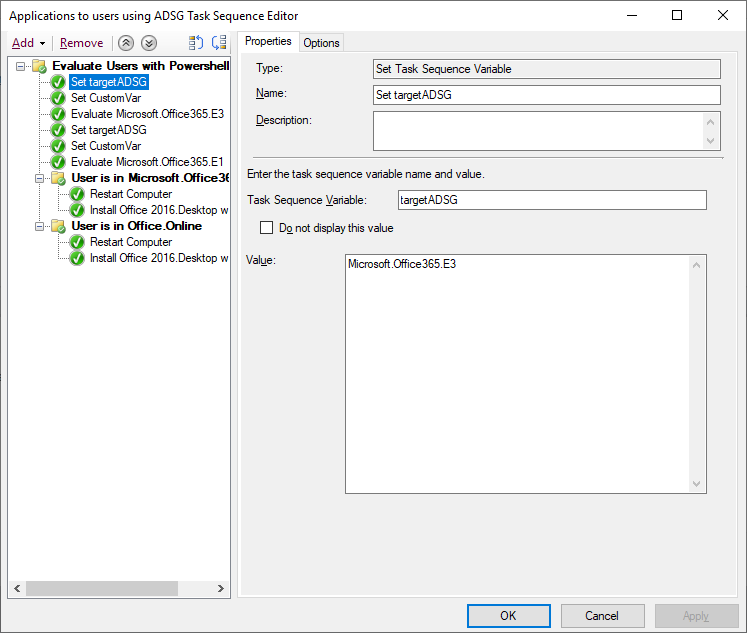Collapse User is in Office.Online group
Viewport: 747px width, 633px height.
[x=40, y=226]
